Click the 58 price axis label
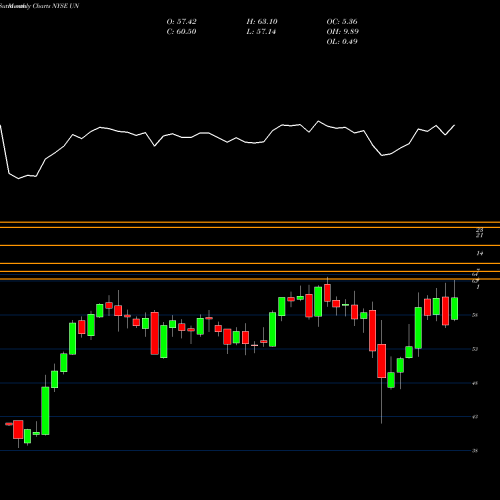Screen dimensions: 500x500 [x=475, y=315]
